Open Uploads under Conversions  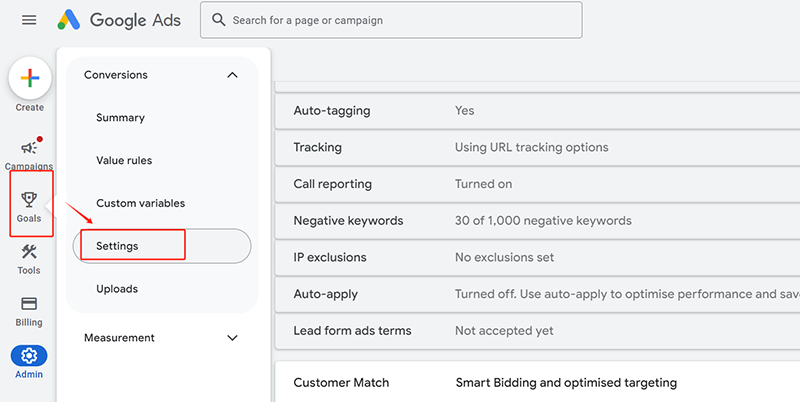(x=117, y=289)
